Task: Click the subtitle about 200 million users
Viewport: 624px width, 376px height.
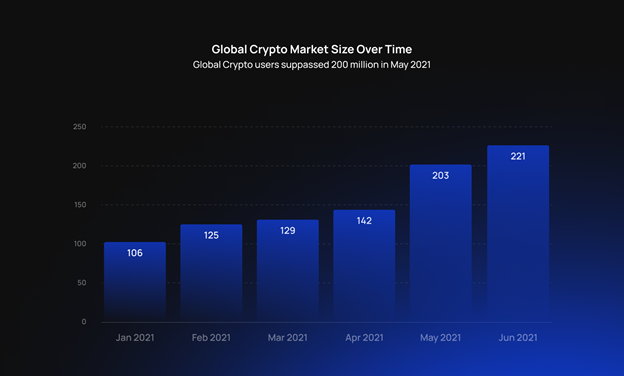Action: click(312, 64)
